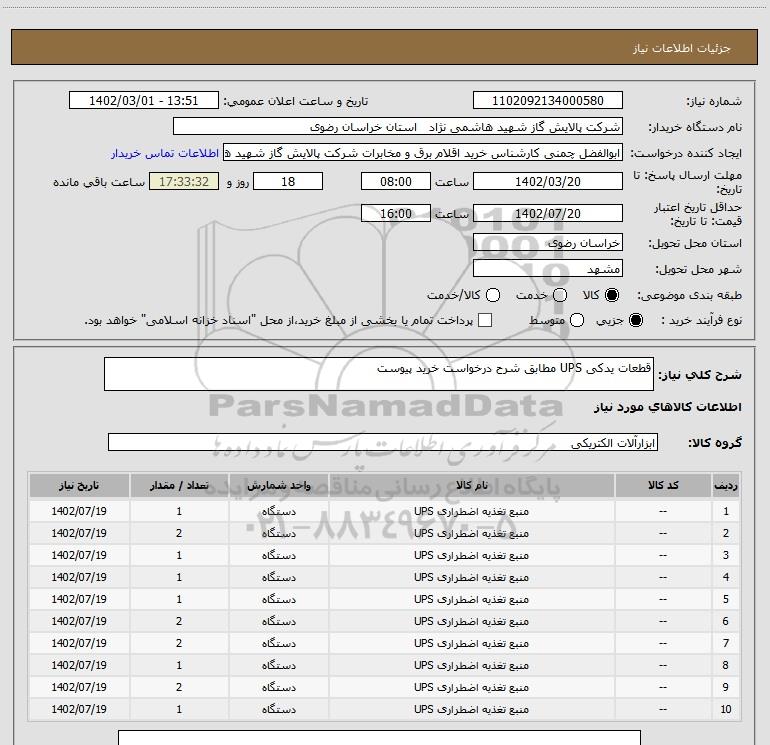Enable the treasury documents payment checkbox

[x=486, y=320]
